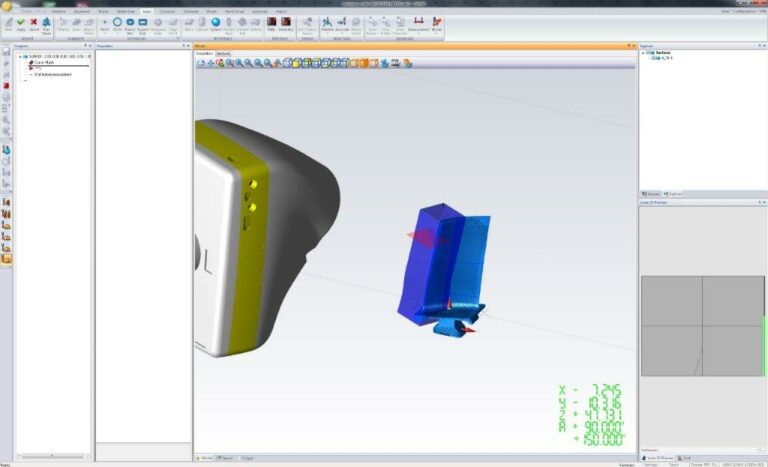Click the red Cancel X icon
Image resolution: width=768 pixels, height=467 pixels.
coord(33,24)
